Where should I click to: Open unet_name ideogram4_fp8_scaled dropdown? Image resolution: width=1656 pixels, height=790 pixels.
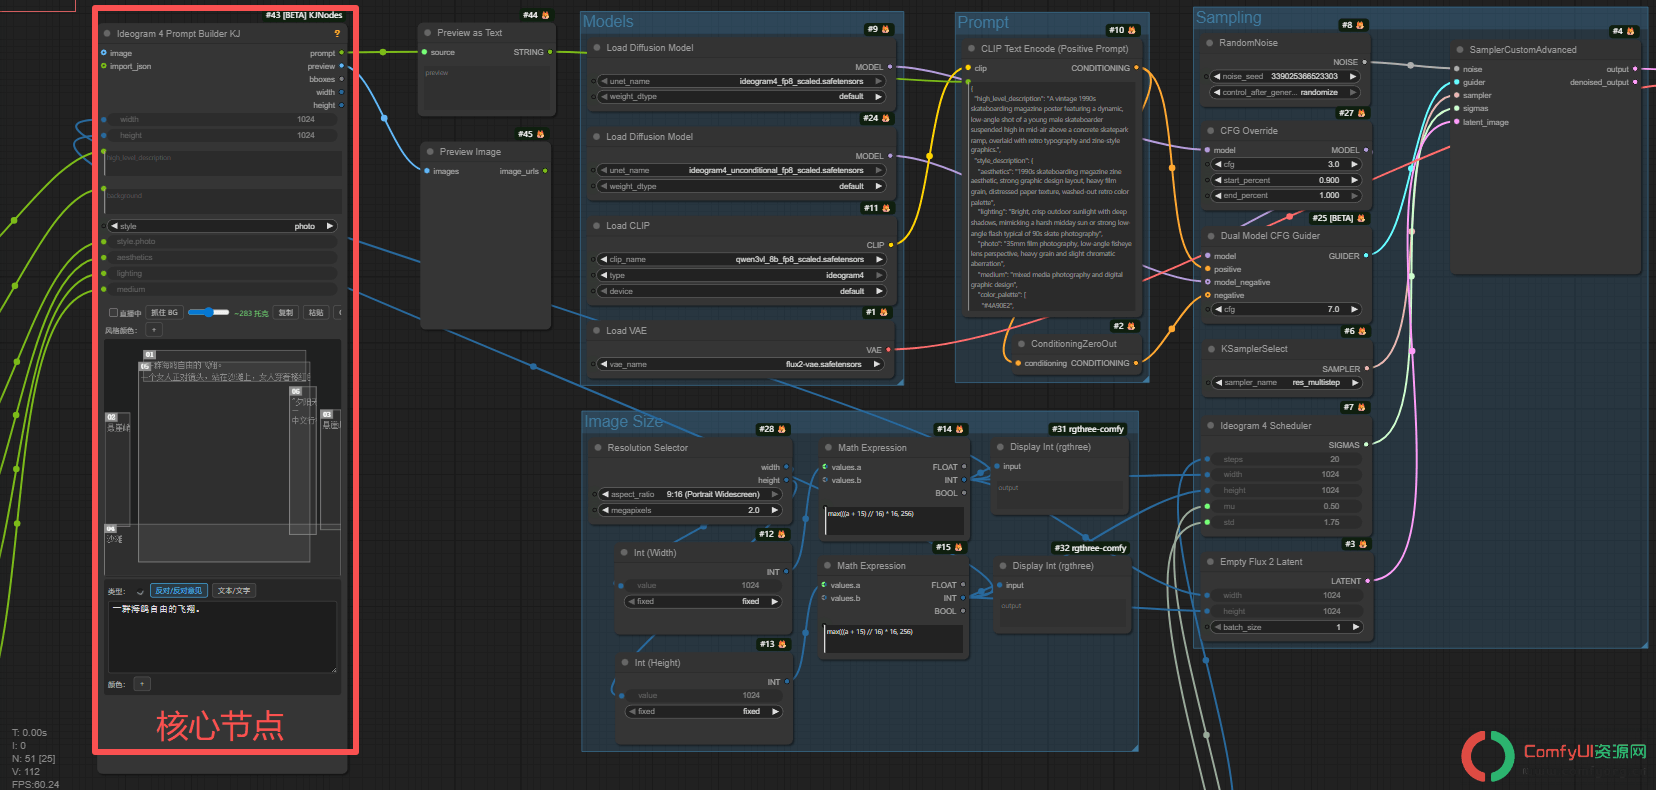click(741, 81)
